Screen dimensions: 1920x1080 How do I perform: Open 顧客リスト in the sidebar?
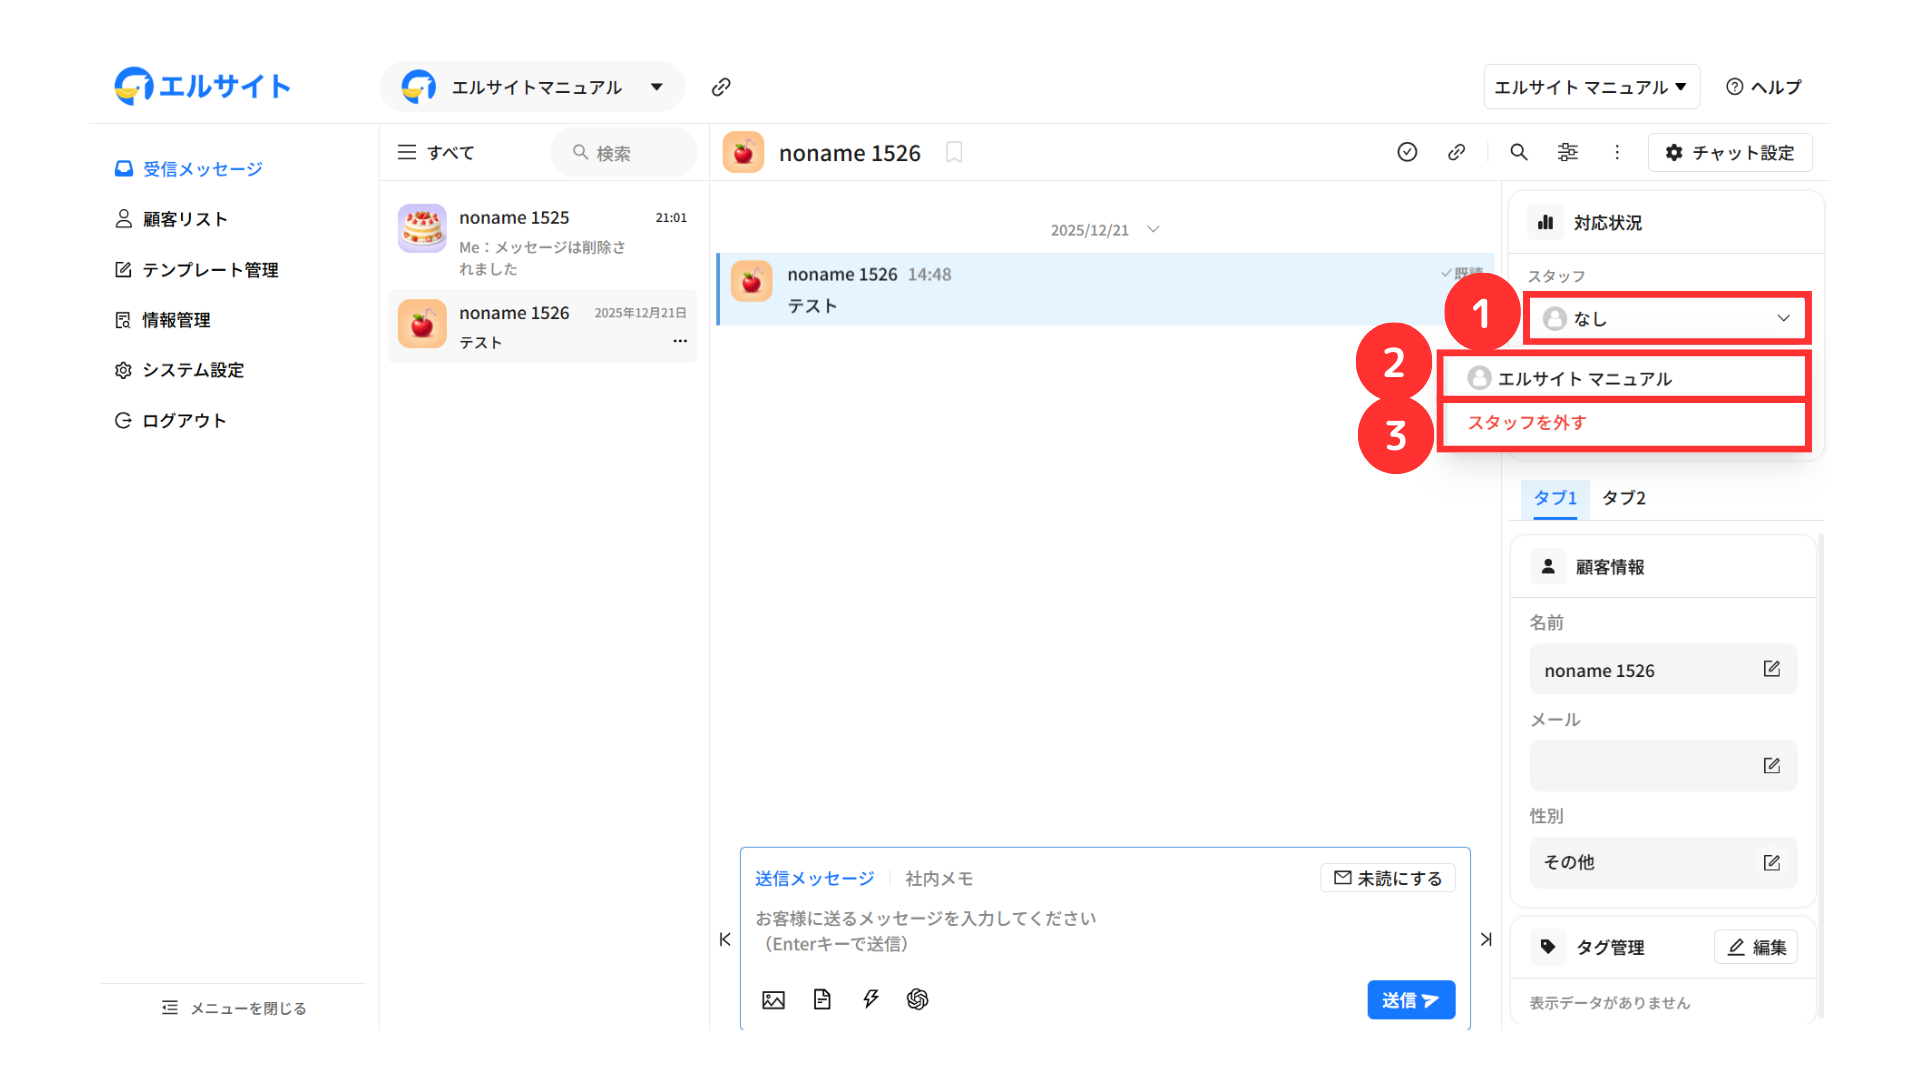tap(184, 219)
